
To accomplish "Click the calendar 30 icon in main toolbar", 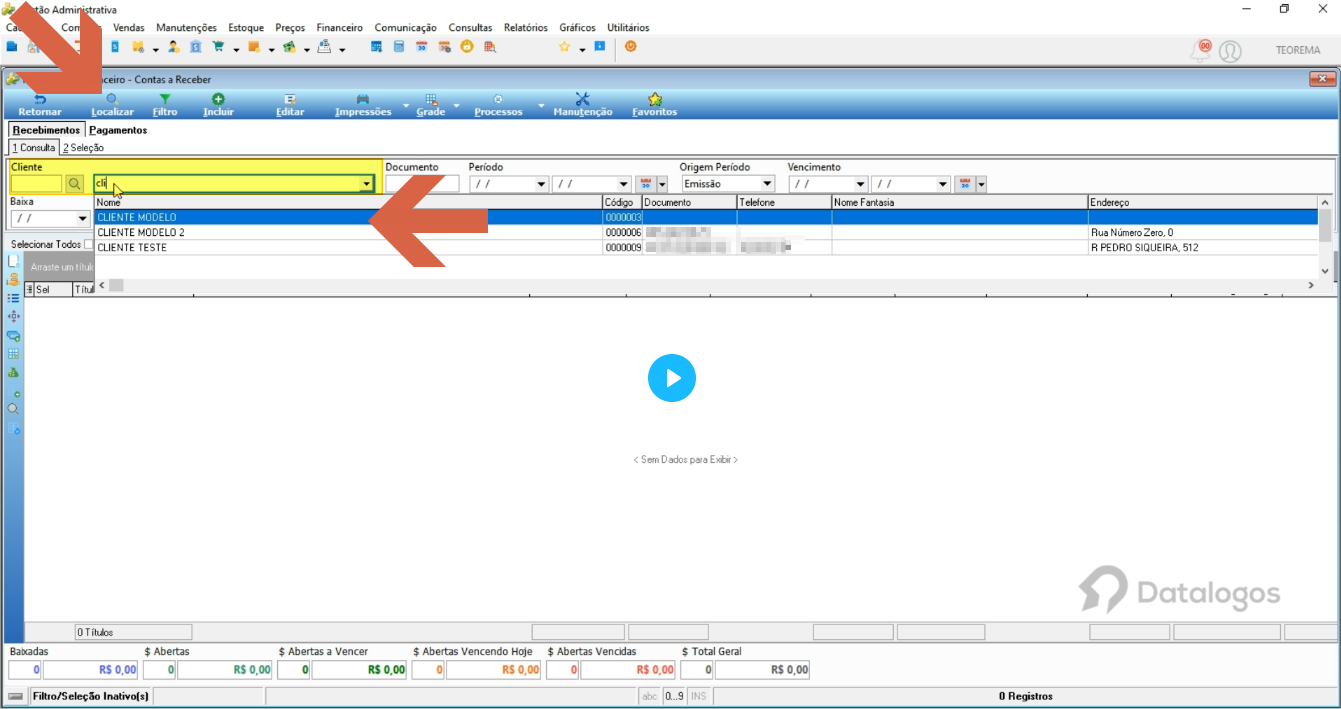I will click(421, 47).
